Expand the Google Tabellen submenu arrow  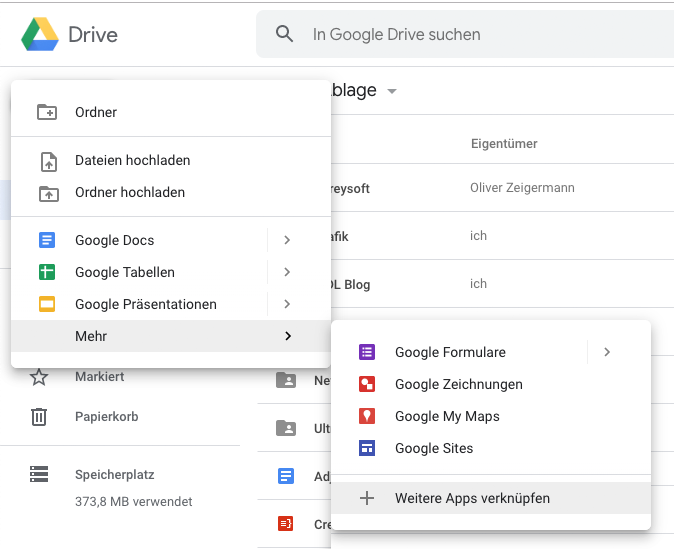(x=287, y=272)
